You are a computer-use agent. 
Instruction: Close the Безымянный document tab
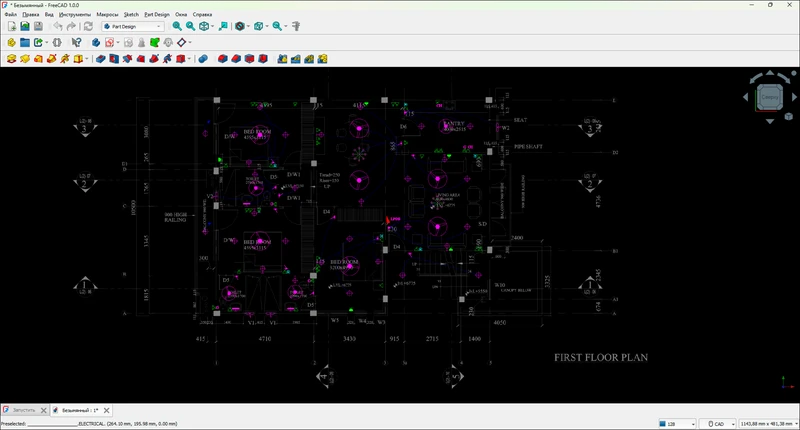tap(107, 410)
